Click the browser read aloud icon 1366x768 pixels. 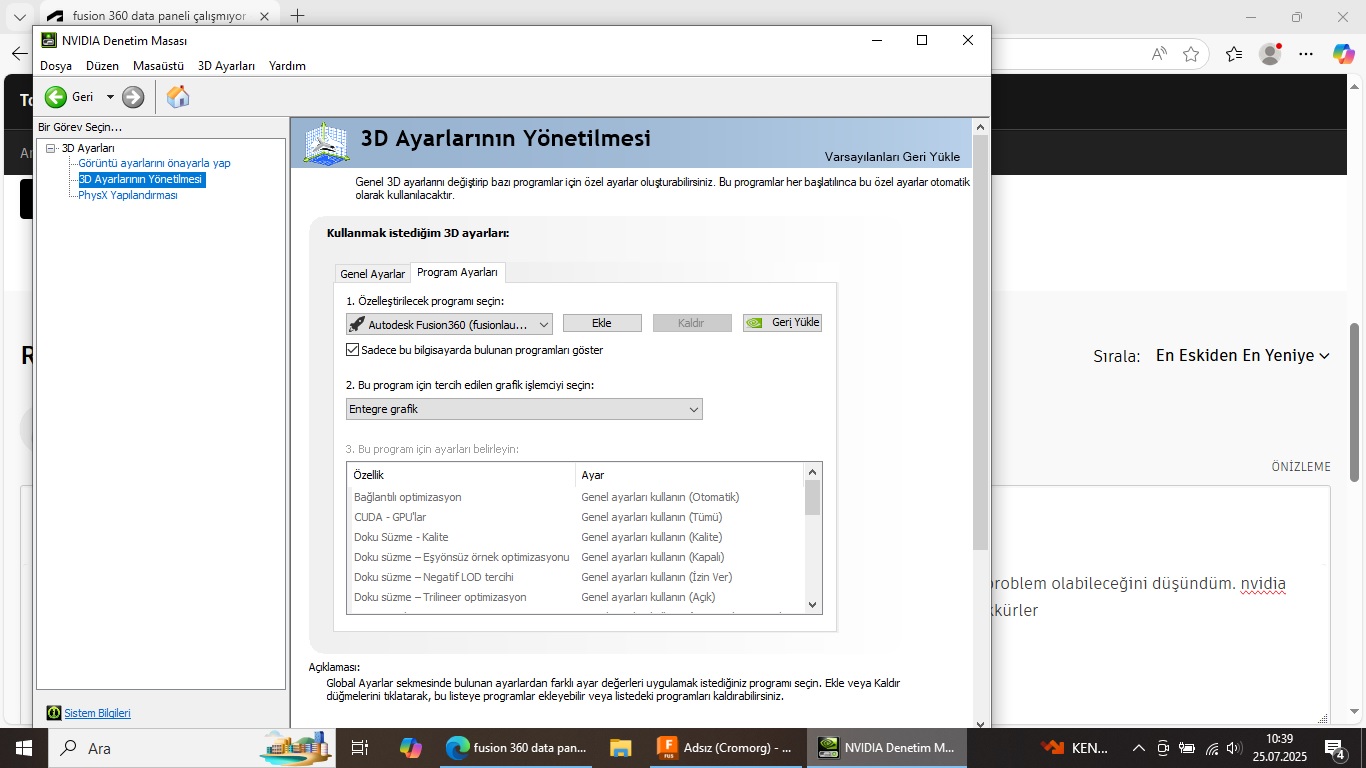tap(1159, 54)
